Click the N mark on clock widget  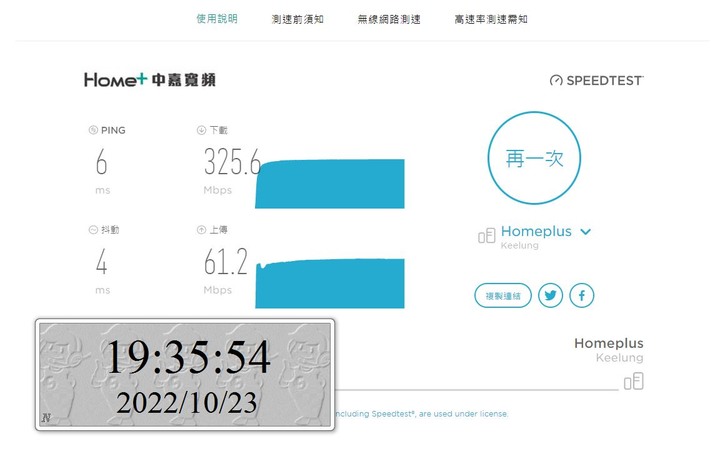click(46, 418)
